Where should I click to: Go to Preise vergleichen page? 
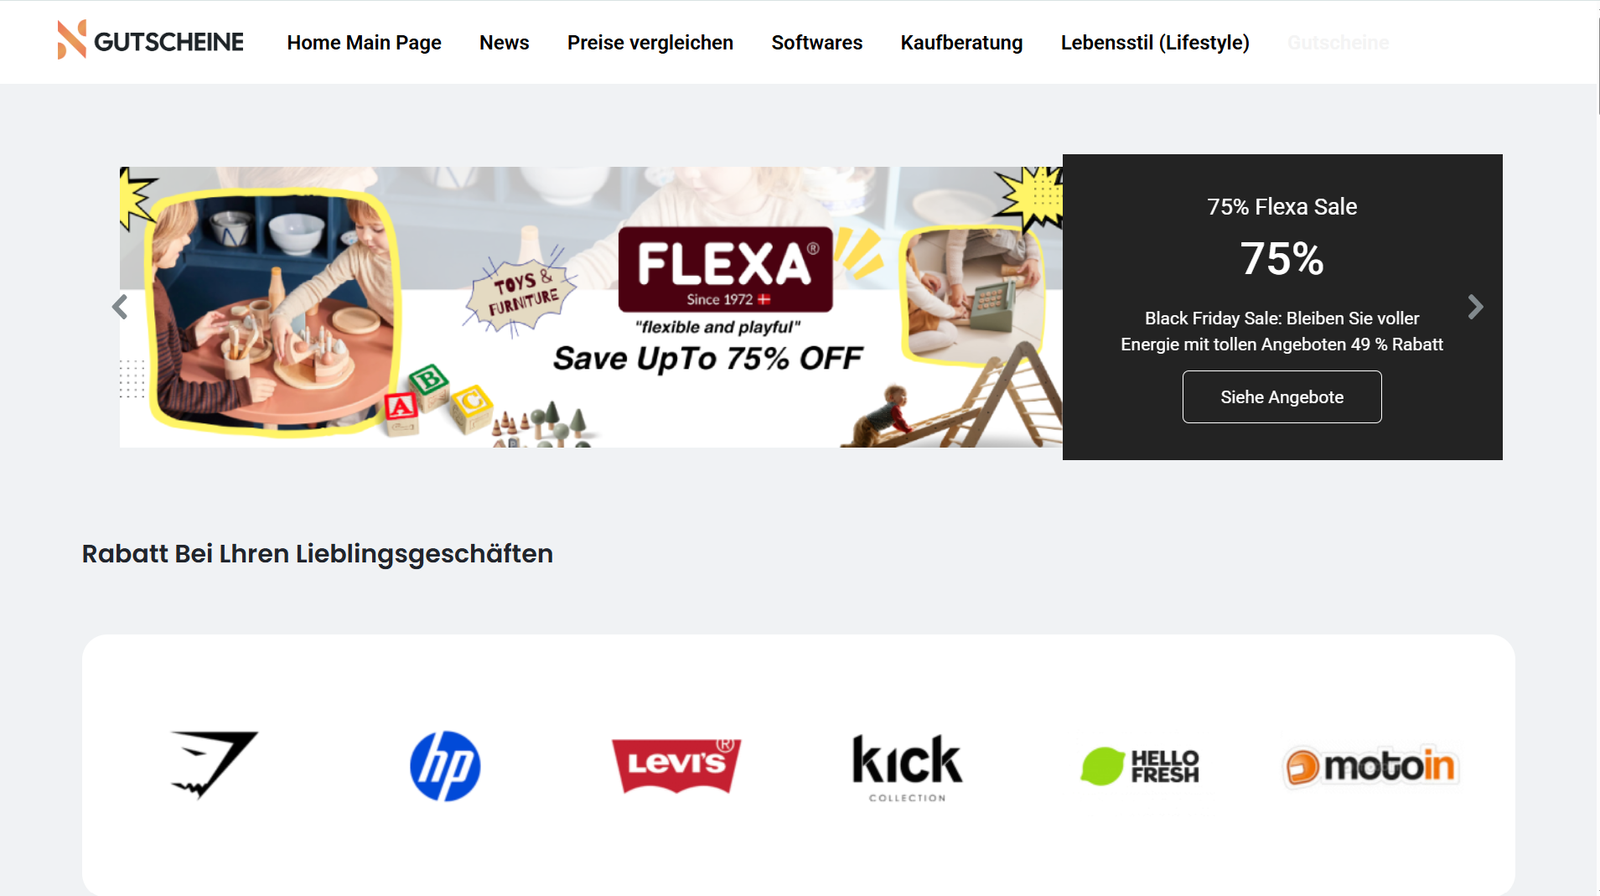pos(650,42)
